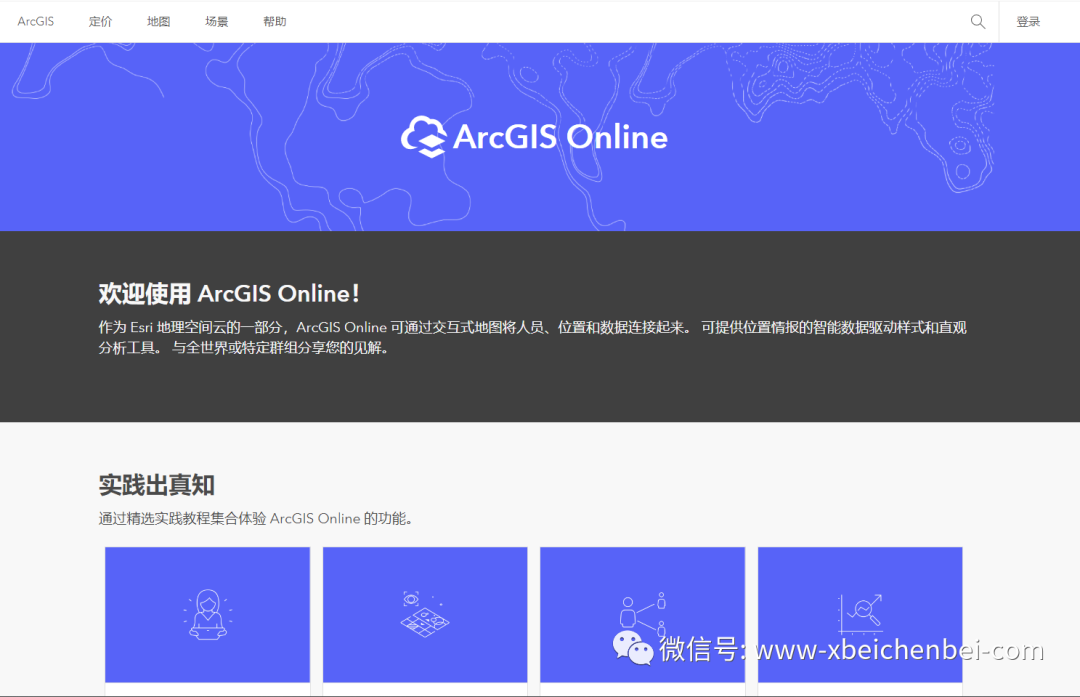The image size is (1080, 697).
Task: Open the 地图 menu item
Action: (x=158, y=21)
